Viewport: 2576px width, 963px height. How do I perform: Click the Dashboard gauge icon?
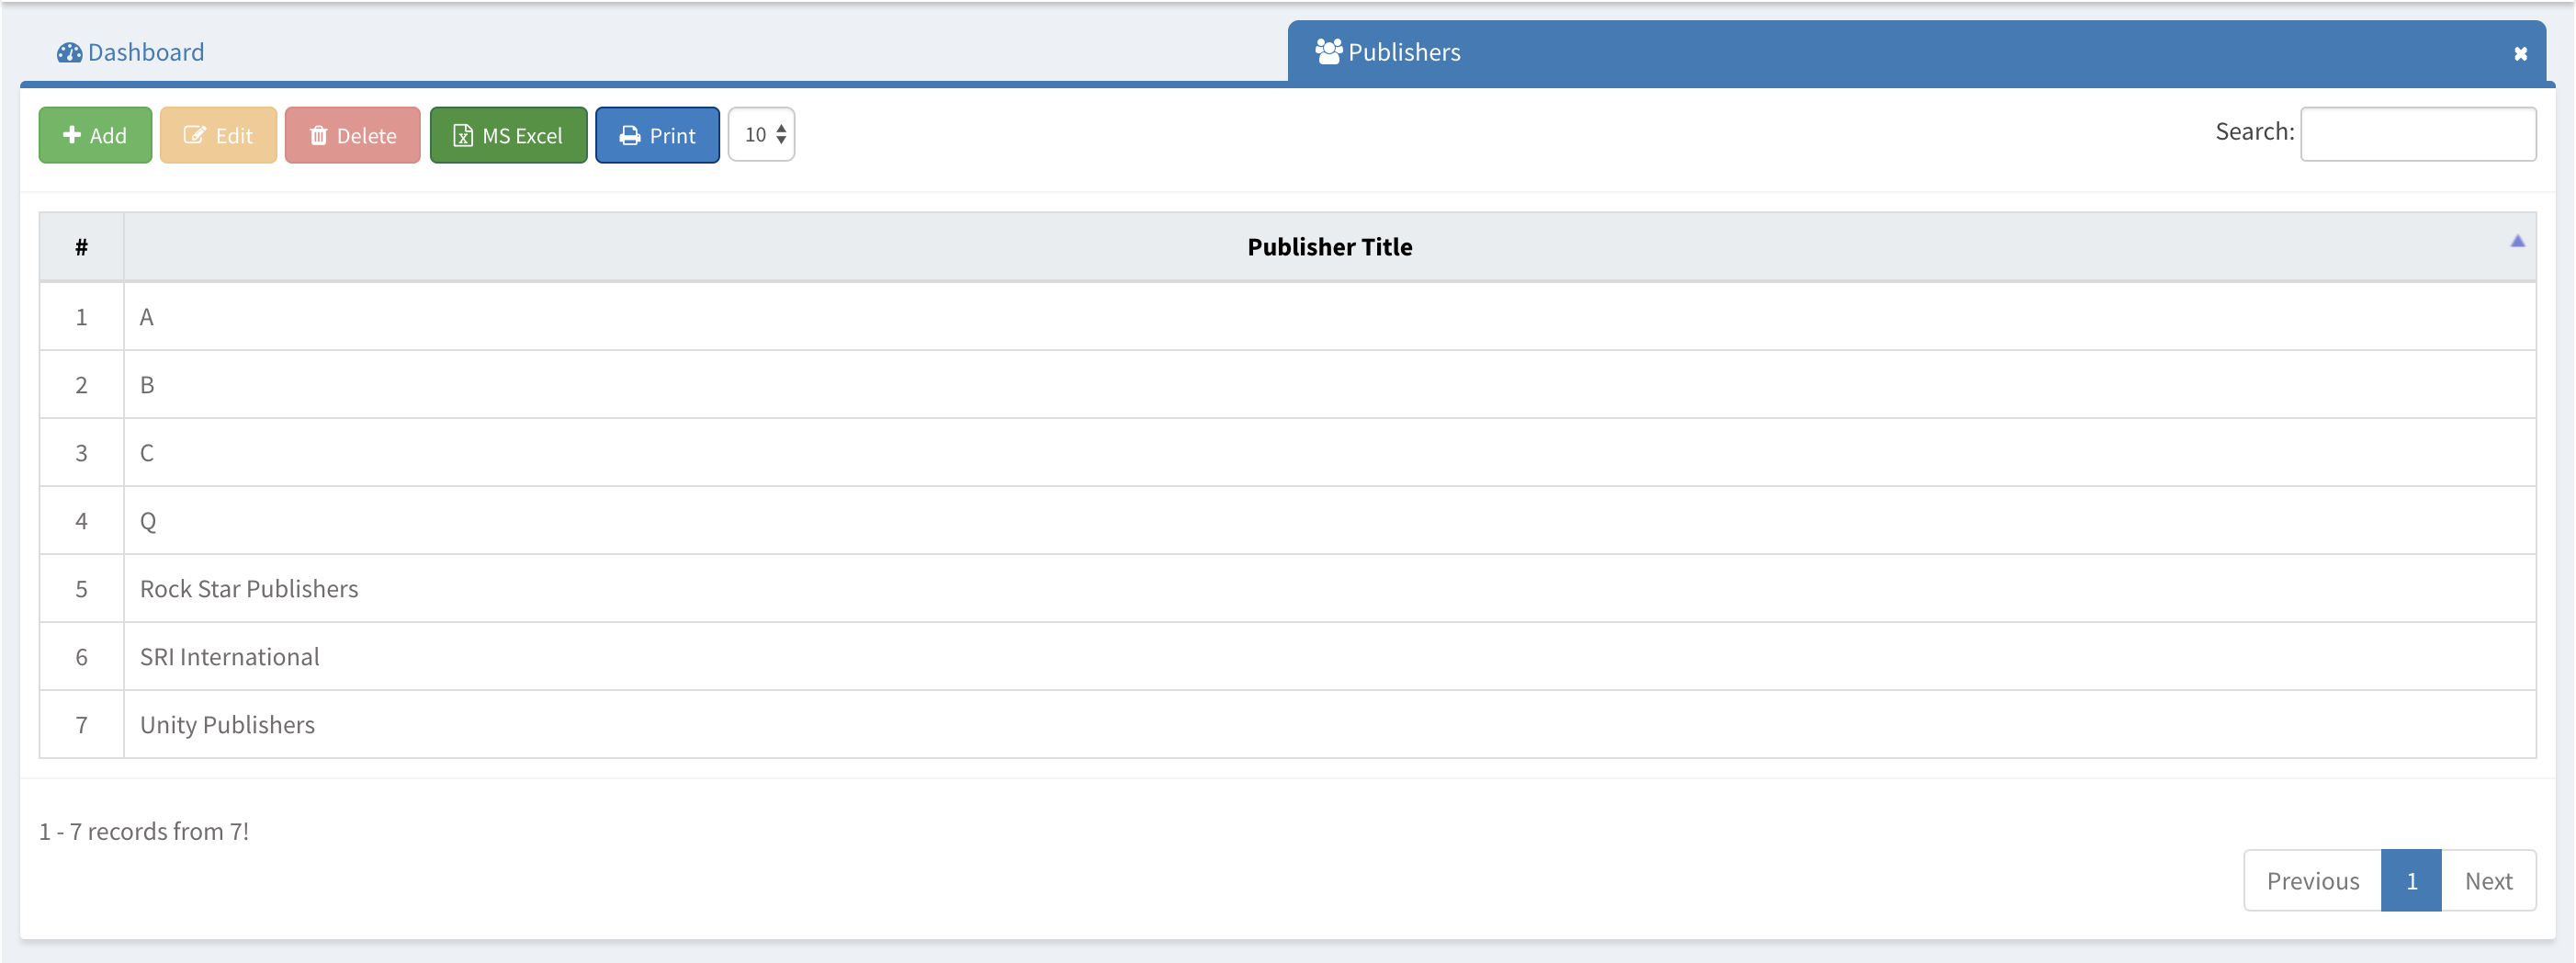pyautogui.click(x=69, y=52)
